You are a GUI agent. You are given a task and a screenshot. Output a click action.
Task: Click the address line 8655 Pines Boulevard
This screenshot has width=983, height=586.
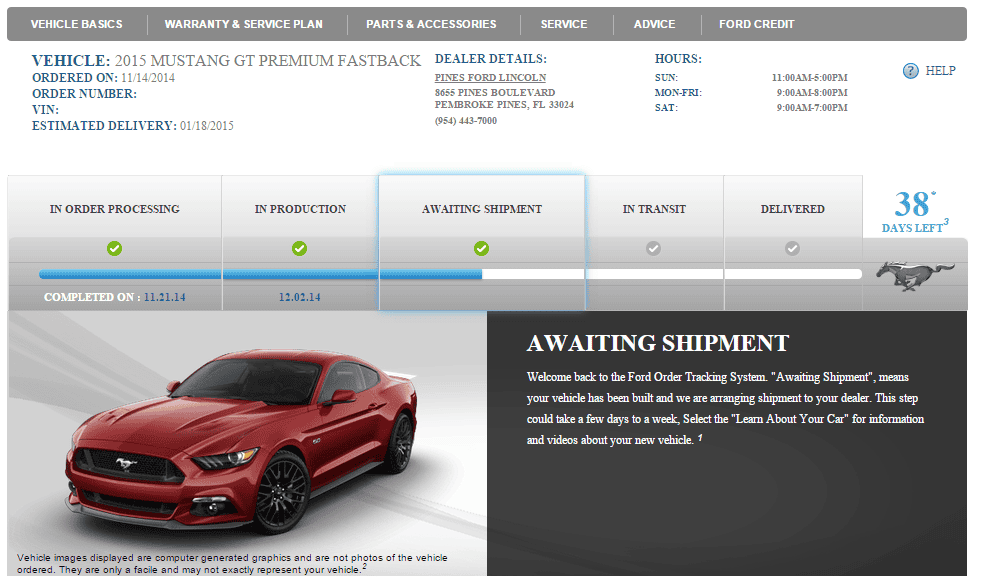tap(495, 92)
